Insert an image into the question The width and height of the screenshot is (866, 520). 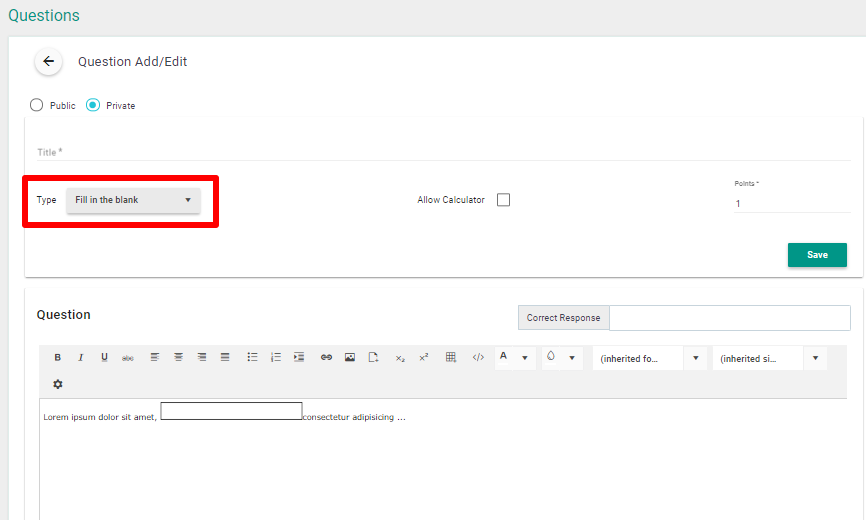click(x=350, y=358)
